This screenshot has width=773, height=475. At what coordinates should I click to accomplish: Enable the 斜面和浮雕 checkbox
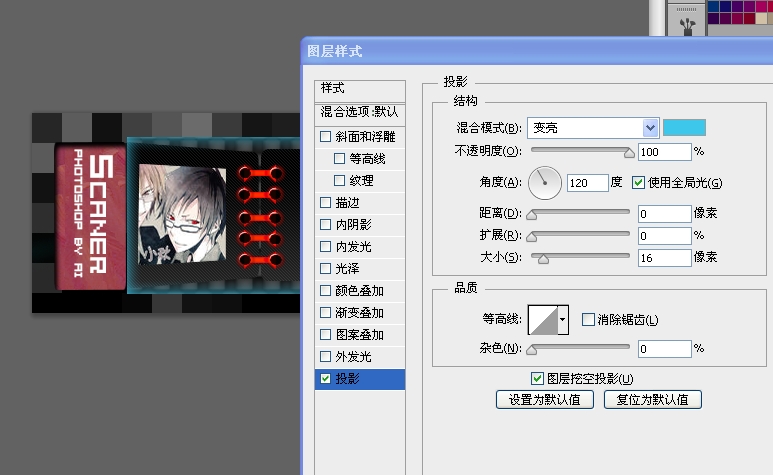(325, 136)
